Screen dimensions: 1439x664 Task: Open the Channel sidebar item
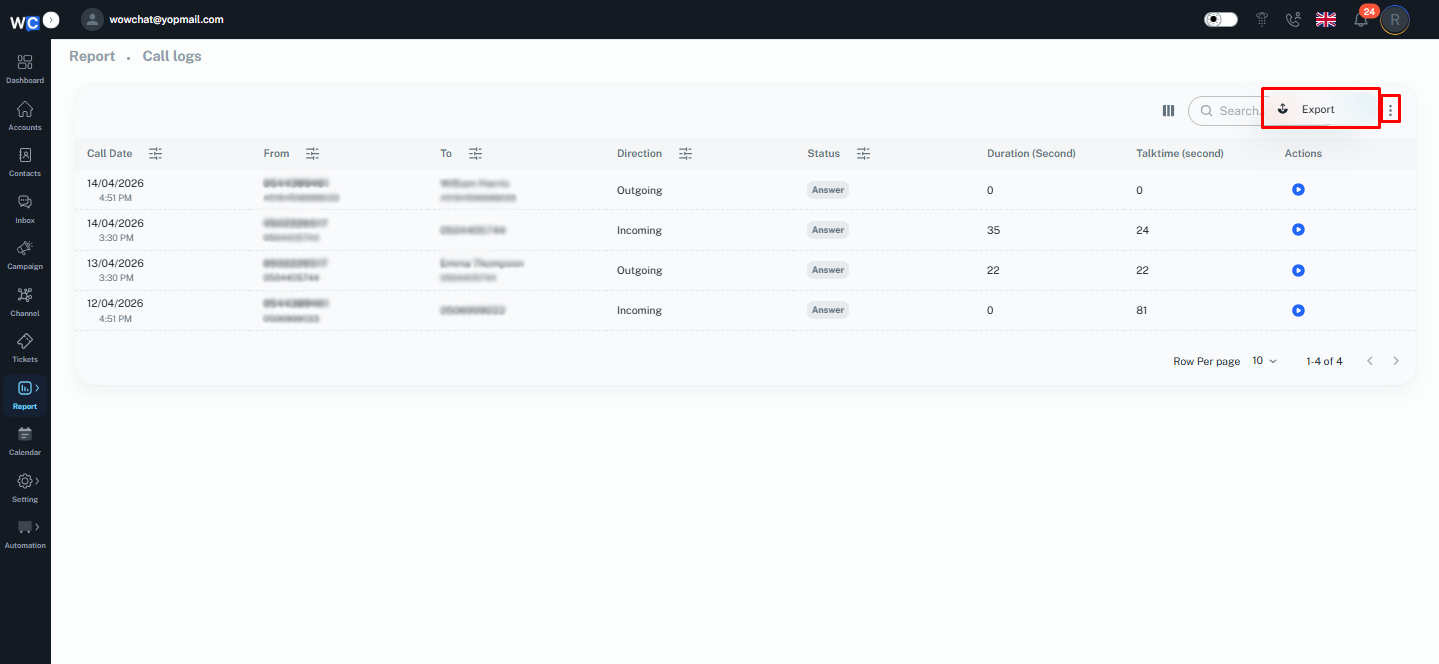coord(25,301)
